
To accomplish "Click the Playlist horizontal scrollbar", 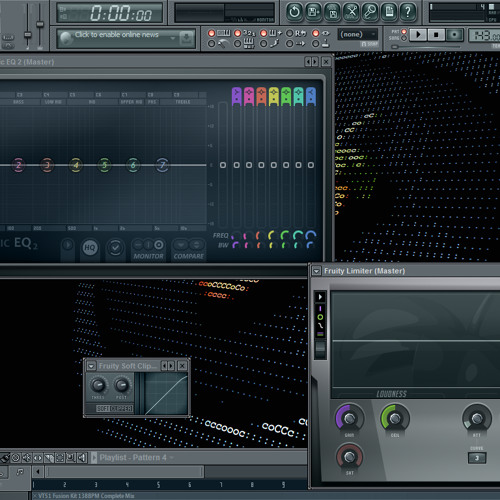I will (125, 472).
